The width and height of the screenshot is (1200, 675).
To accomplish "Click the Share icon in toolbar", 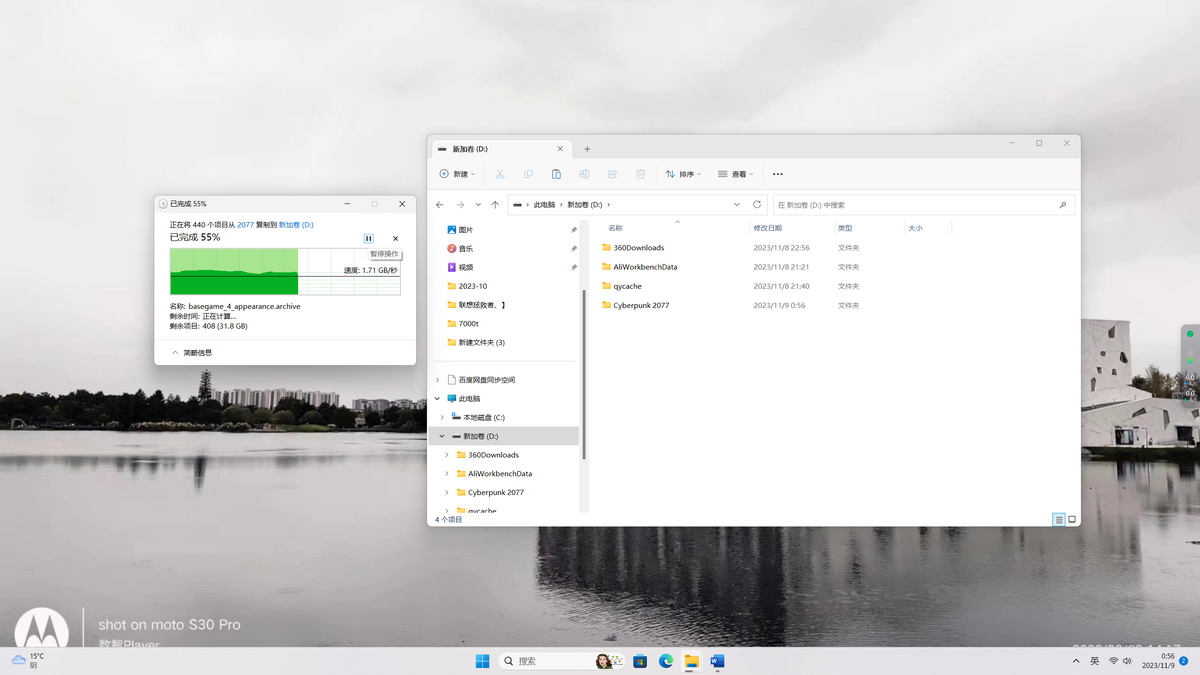I will coord(612,174).
